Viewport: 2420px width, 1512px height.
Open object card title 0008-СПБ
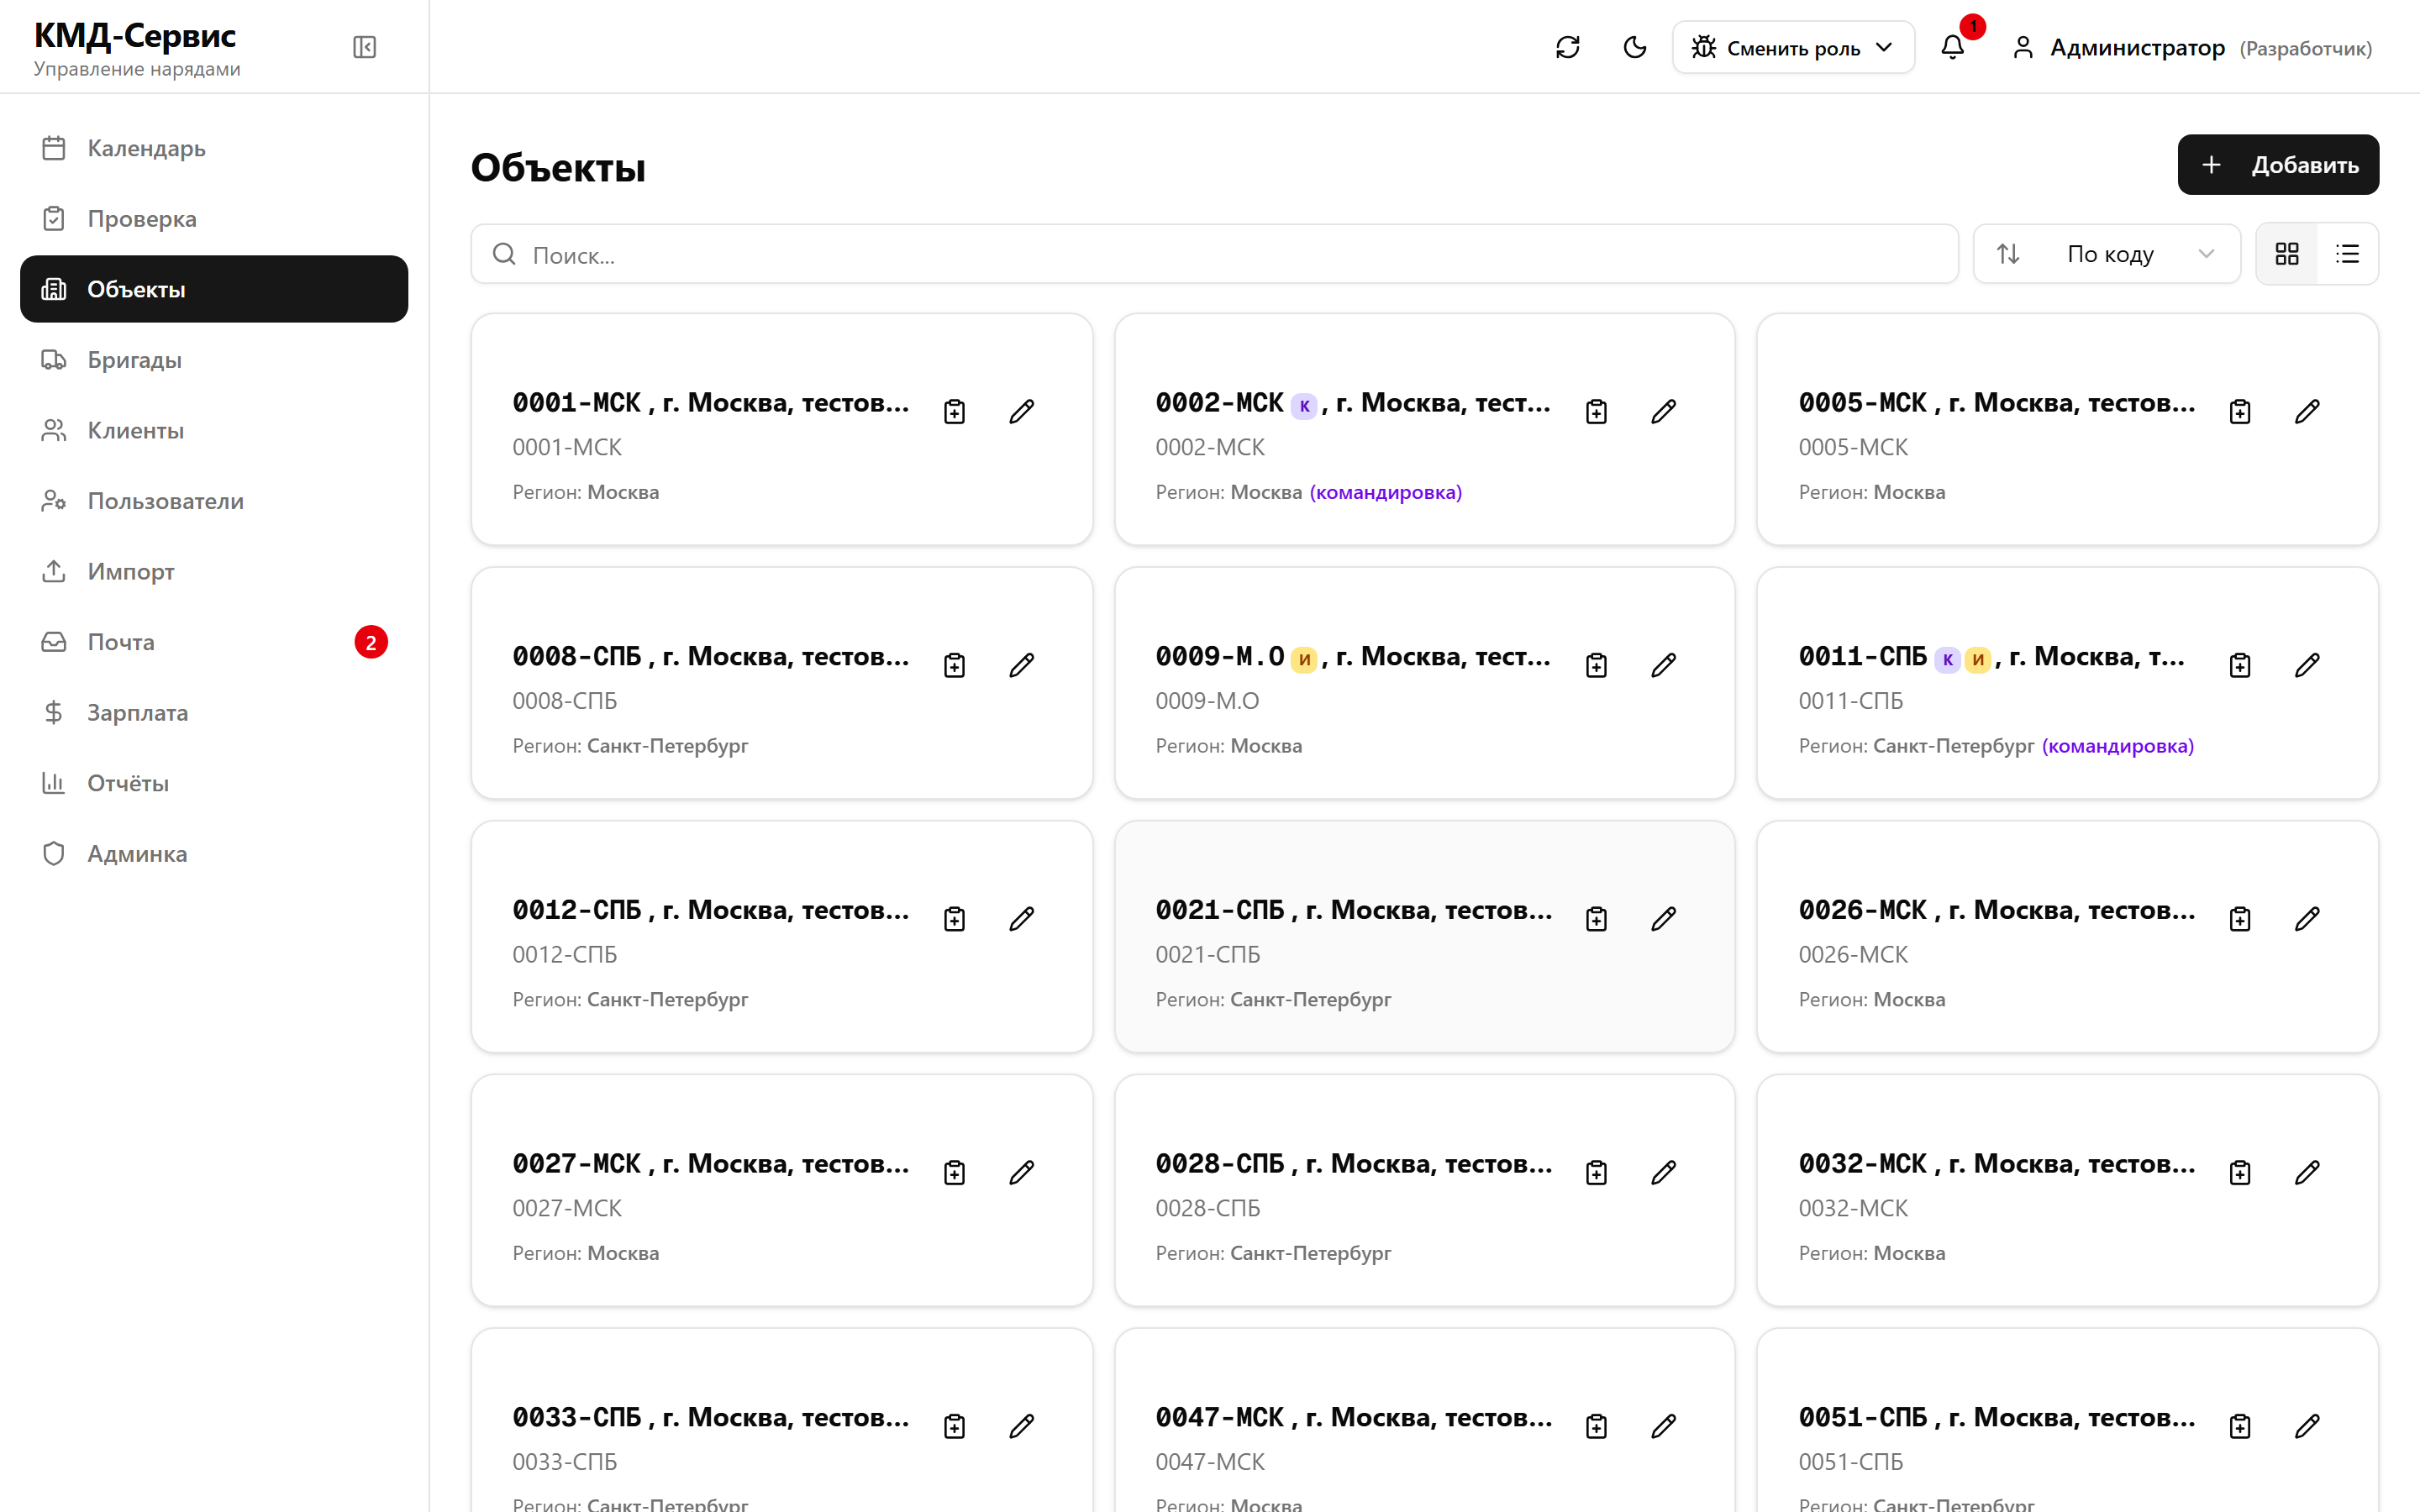coord(711,657)
